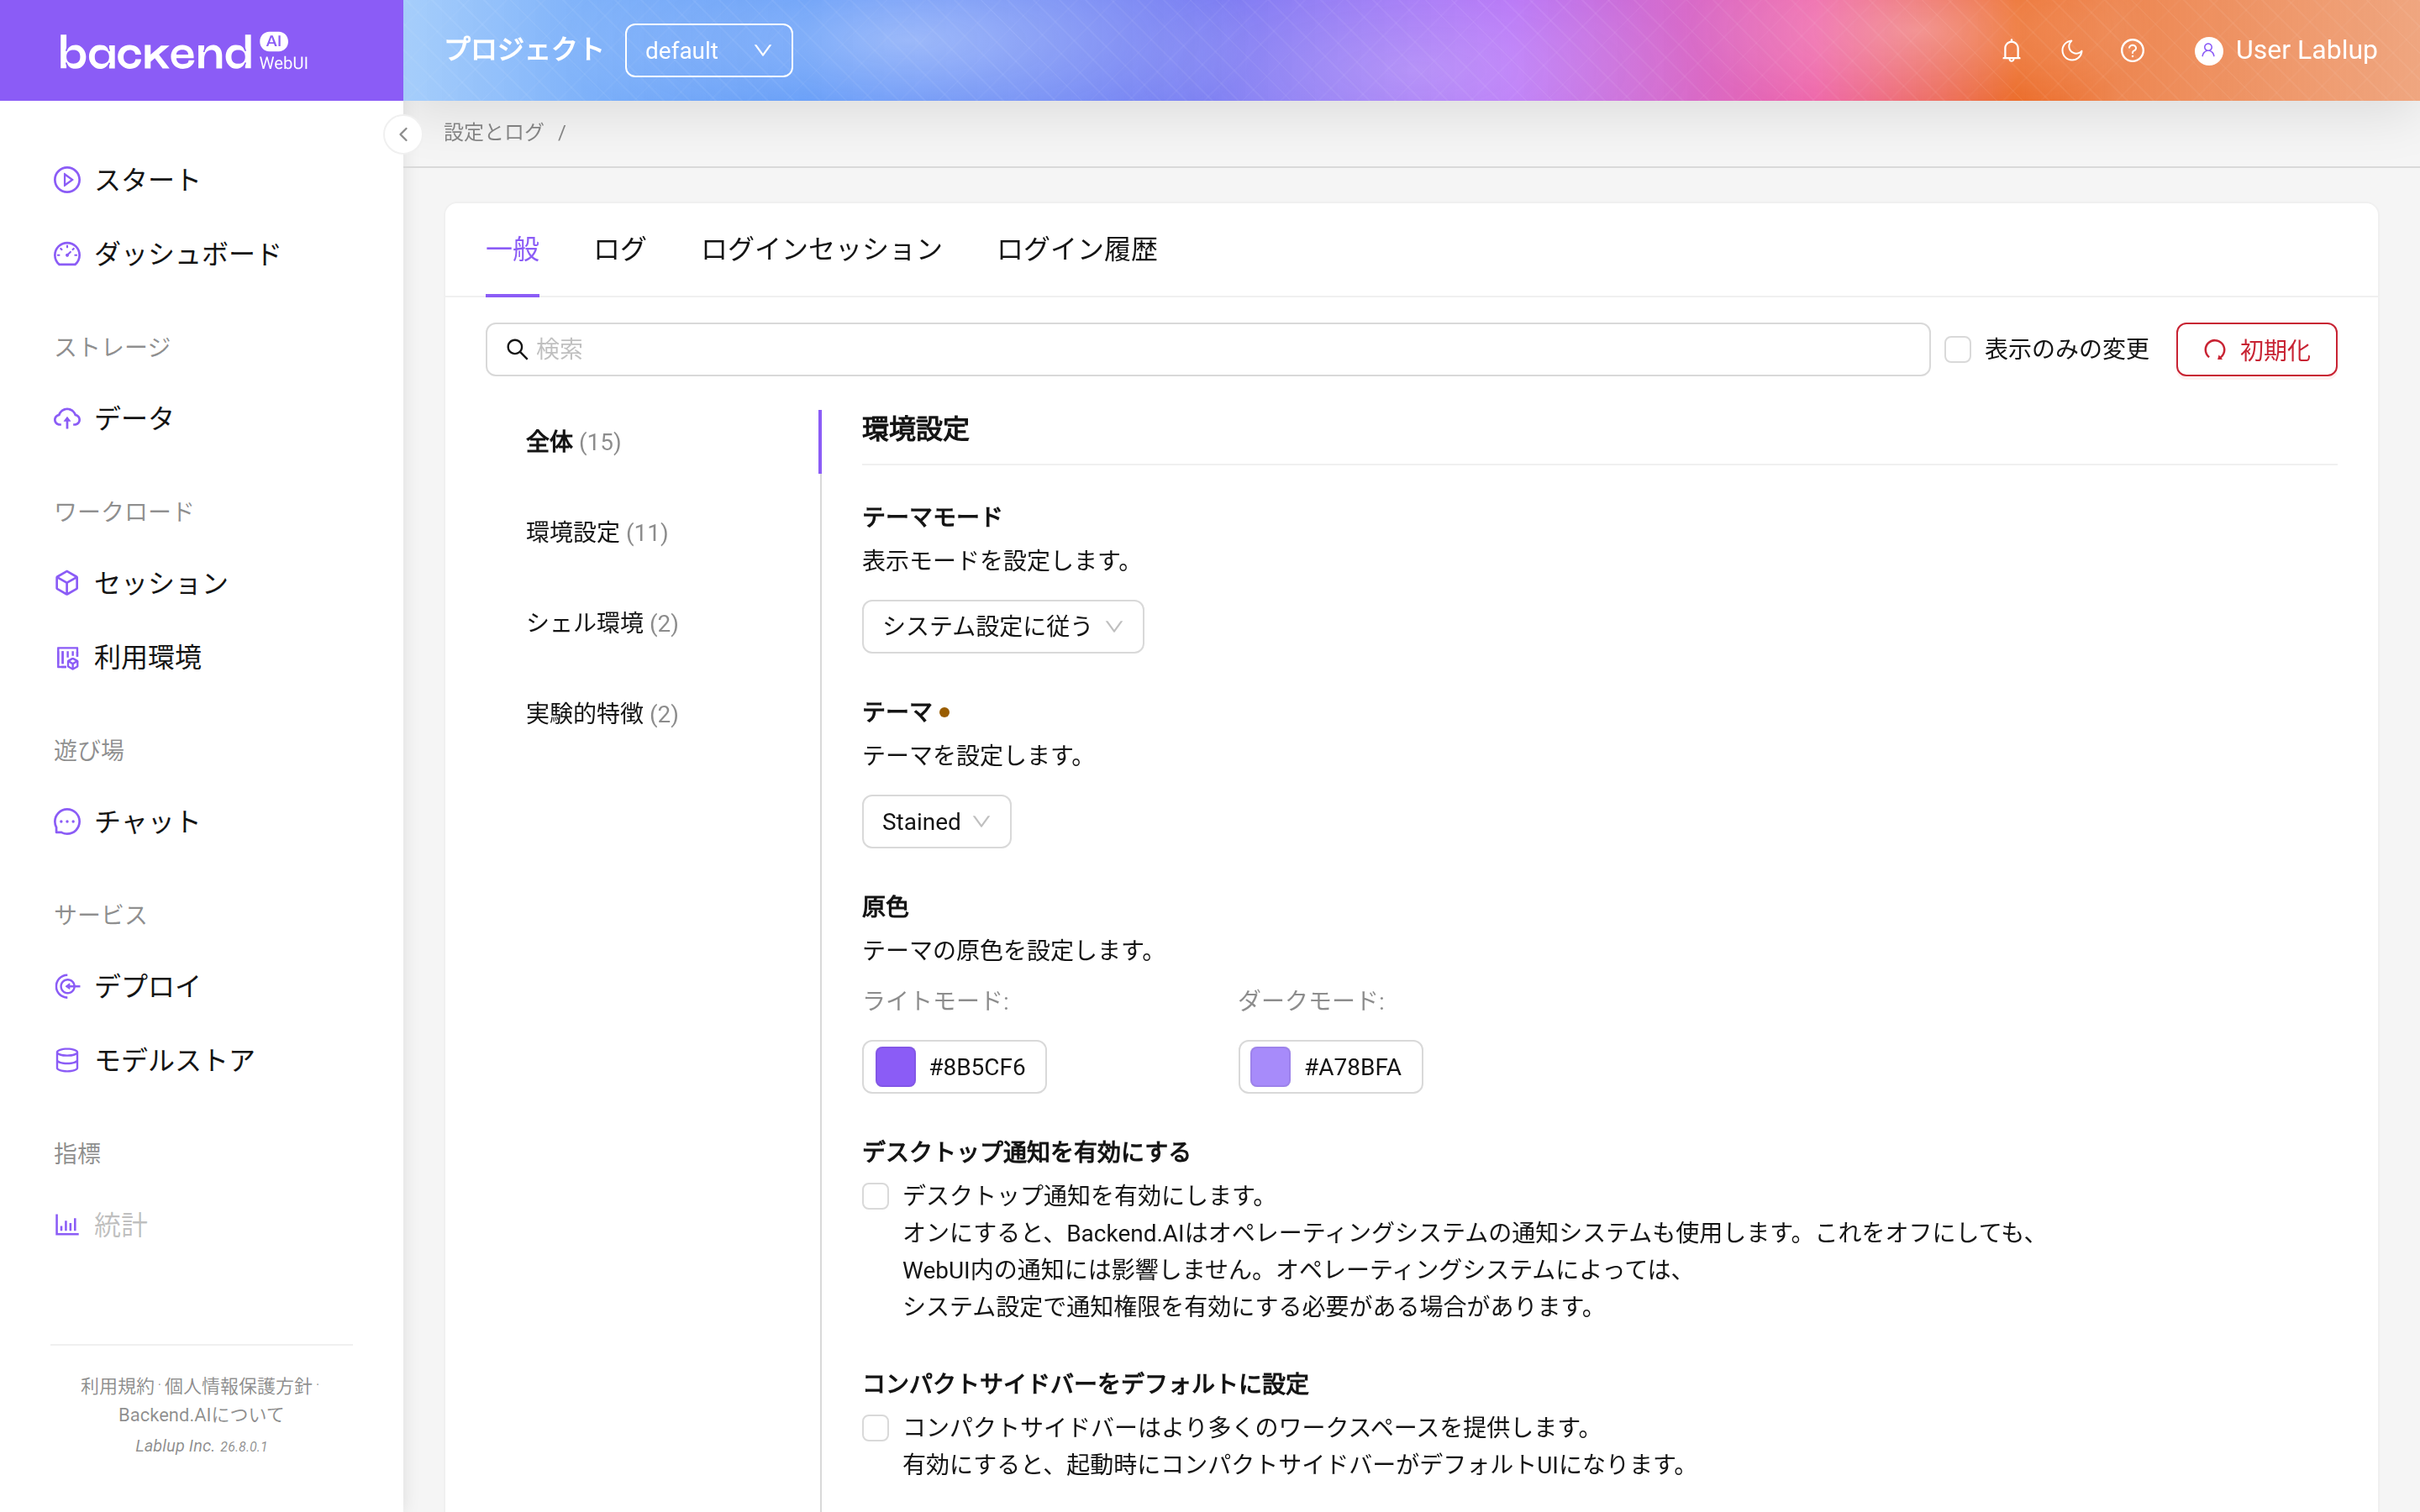The width and height of the screenshot is (2420, 1512).
Task: Click the セッション cube icon
Action: point(67,583)
